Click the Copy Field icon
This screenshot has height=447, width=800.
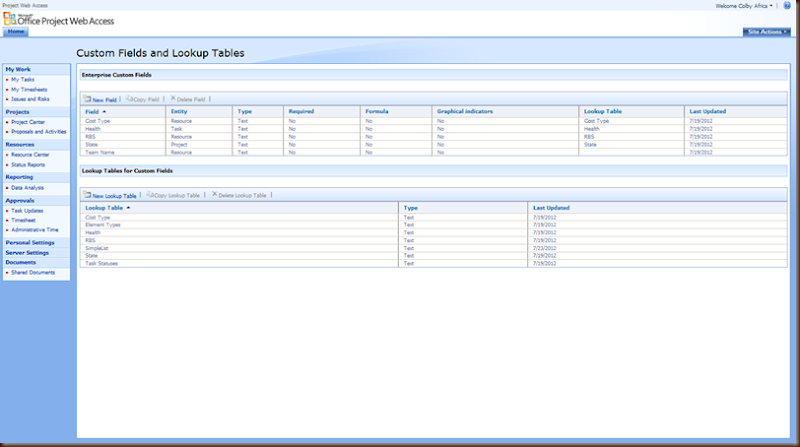129,98
